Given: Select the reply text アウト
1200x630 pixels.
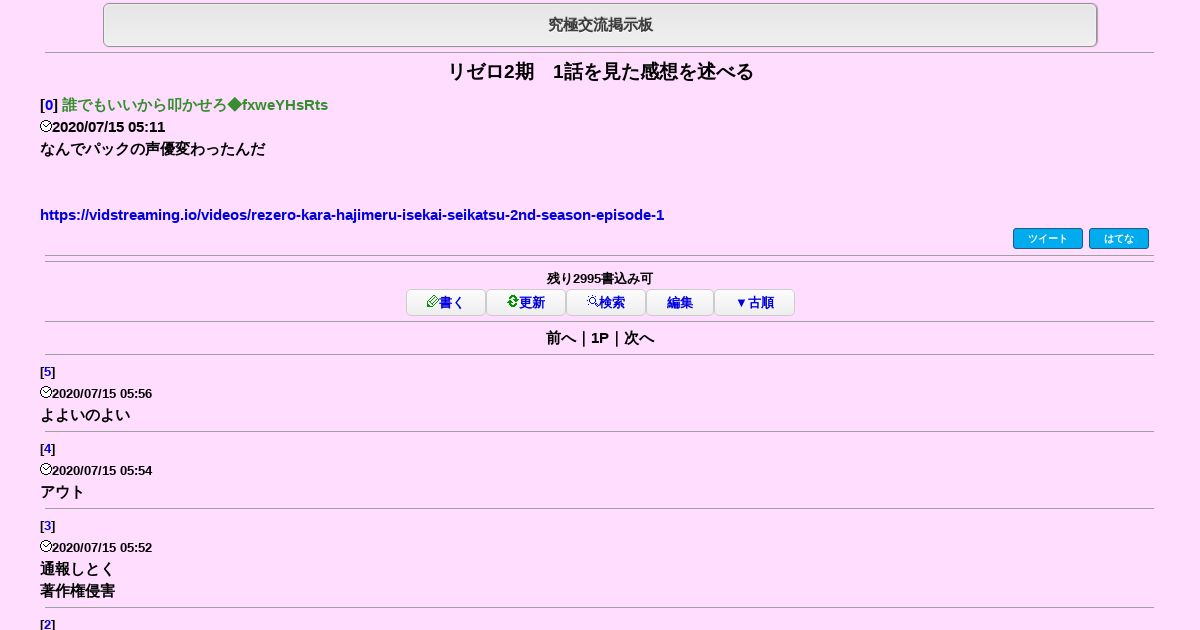Looking at the screenshot, I should pos(62,492).
